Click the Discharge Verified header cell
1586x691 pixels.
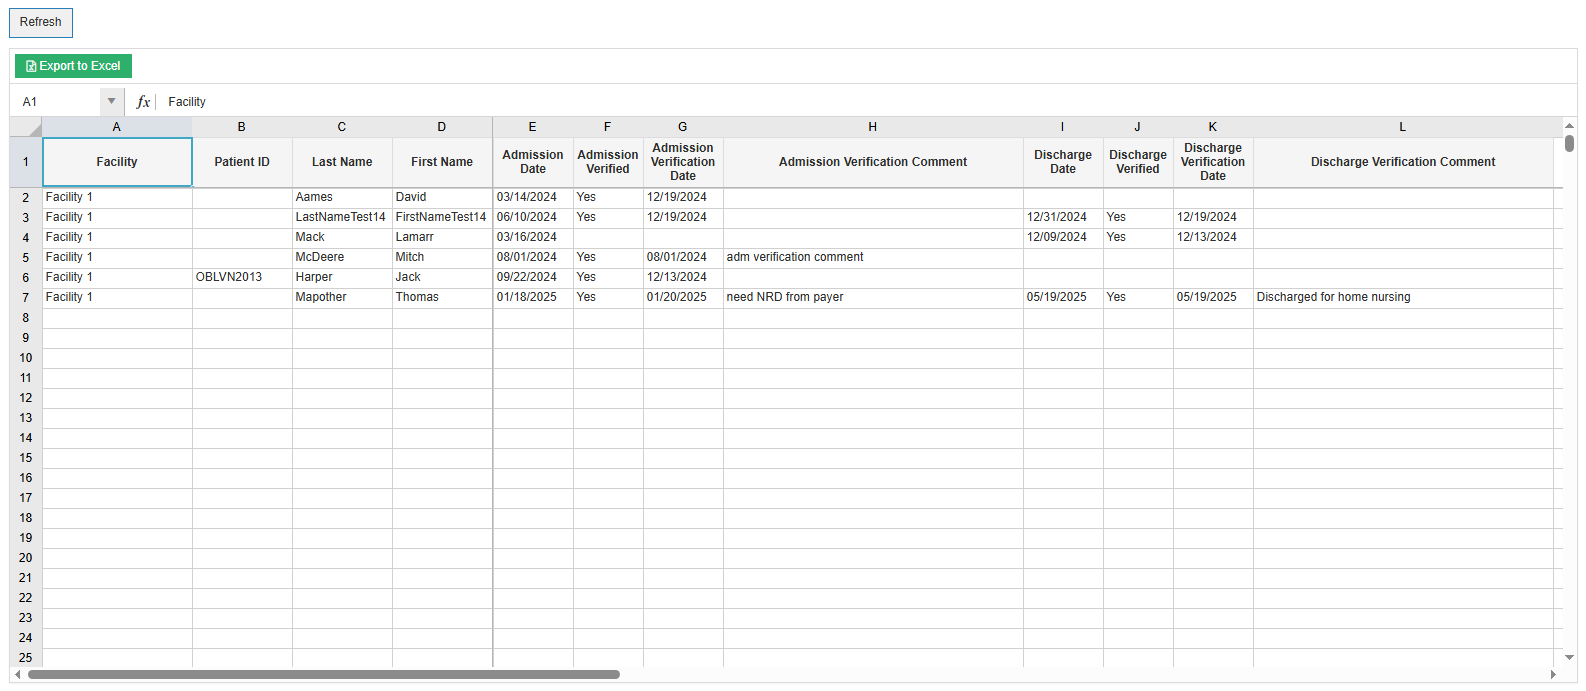pyautogui.click(x=1138, y=162)
